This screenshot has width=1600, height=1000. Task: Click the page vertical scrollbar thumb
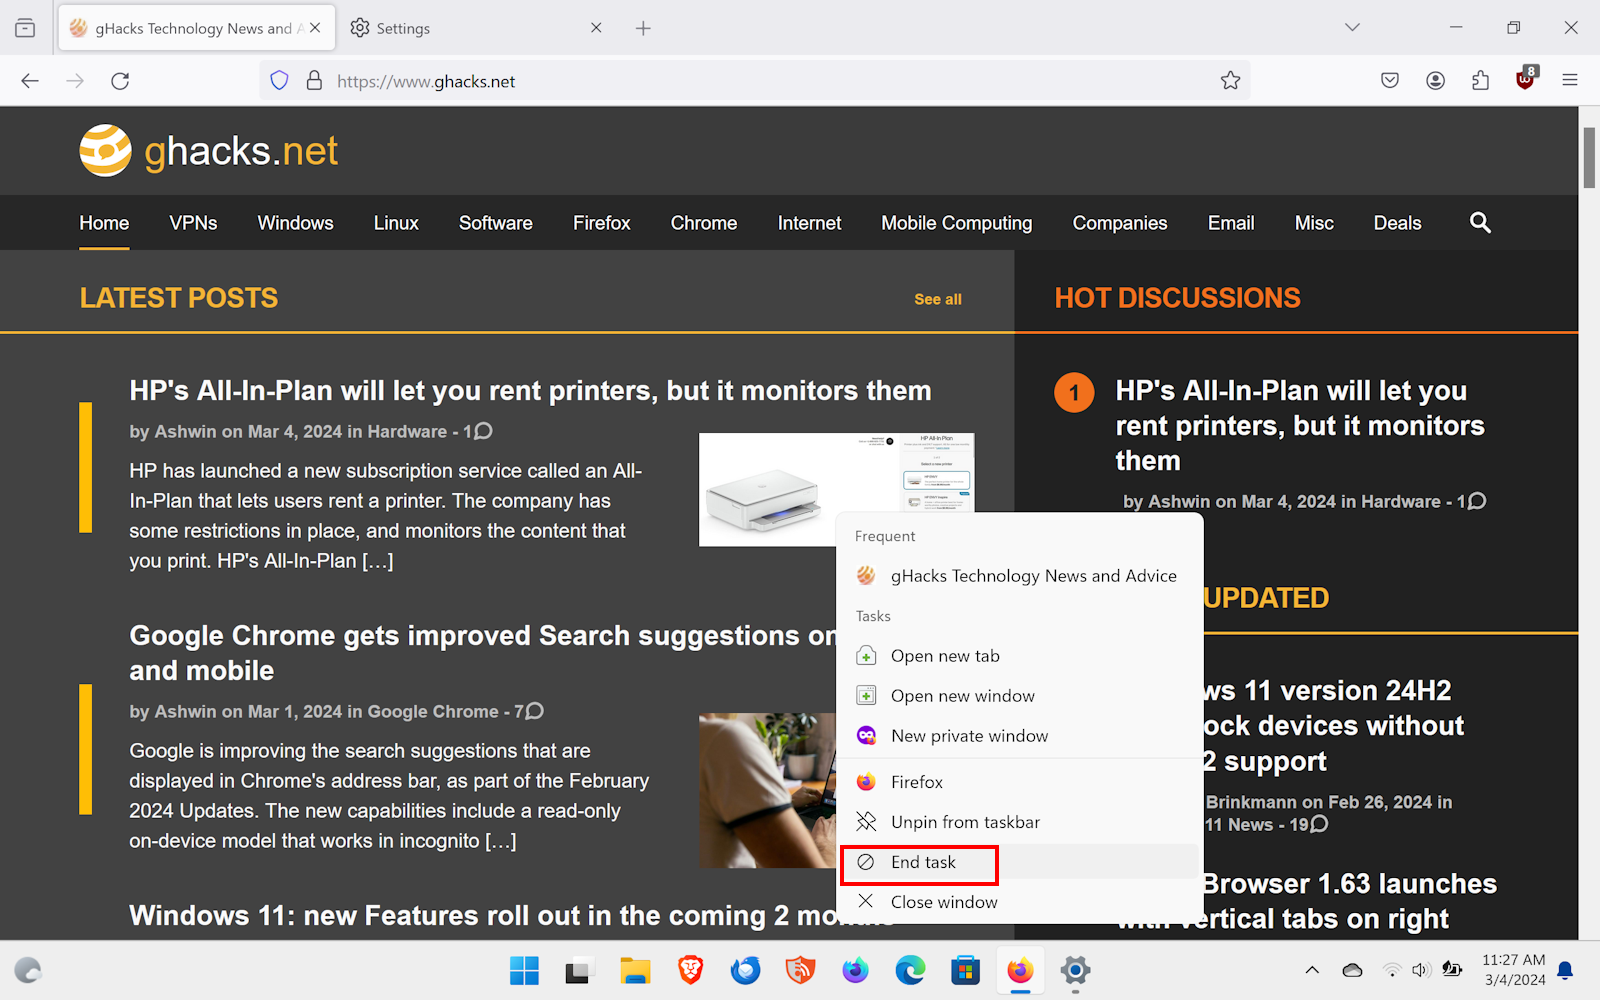[x=1589, y=157]
